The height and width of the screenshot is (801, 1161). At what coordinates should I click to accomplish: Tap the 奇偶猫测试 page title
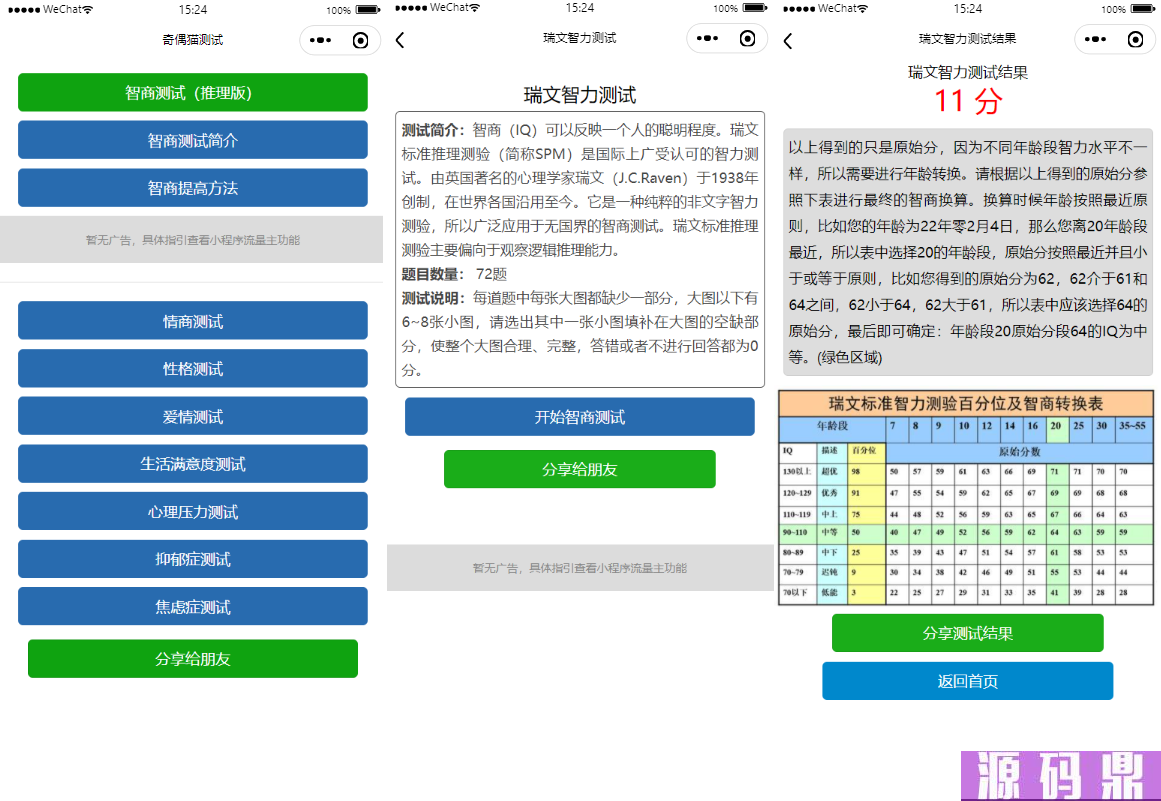click(x=193, y=40)
